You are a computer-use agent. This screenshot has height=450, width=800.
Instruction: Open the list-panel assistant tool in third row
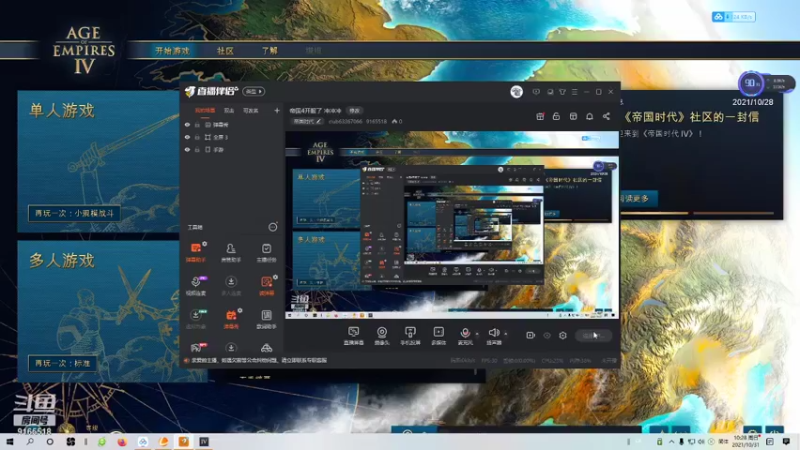pos(266,319)
